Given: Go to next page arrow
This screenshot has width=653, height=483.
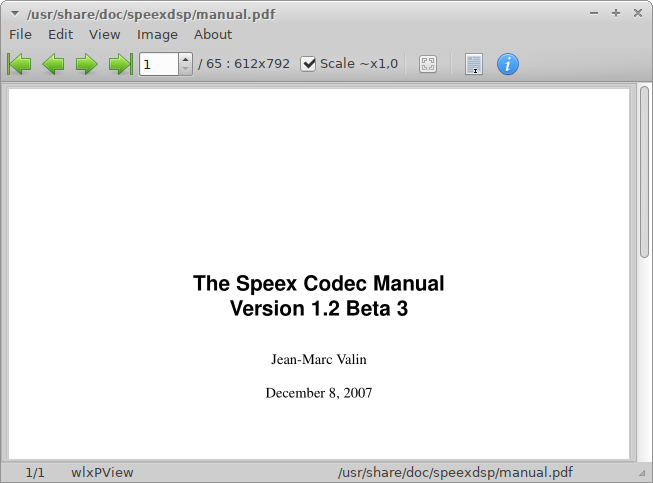Looking at the screenshot, I should pos(86,65).
